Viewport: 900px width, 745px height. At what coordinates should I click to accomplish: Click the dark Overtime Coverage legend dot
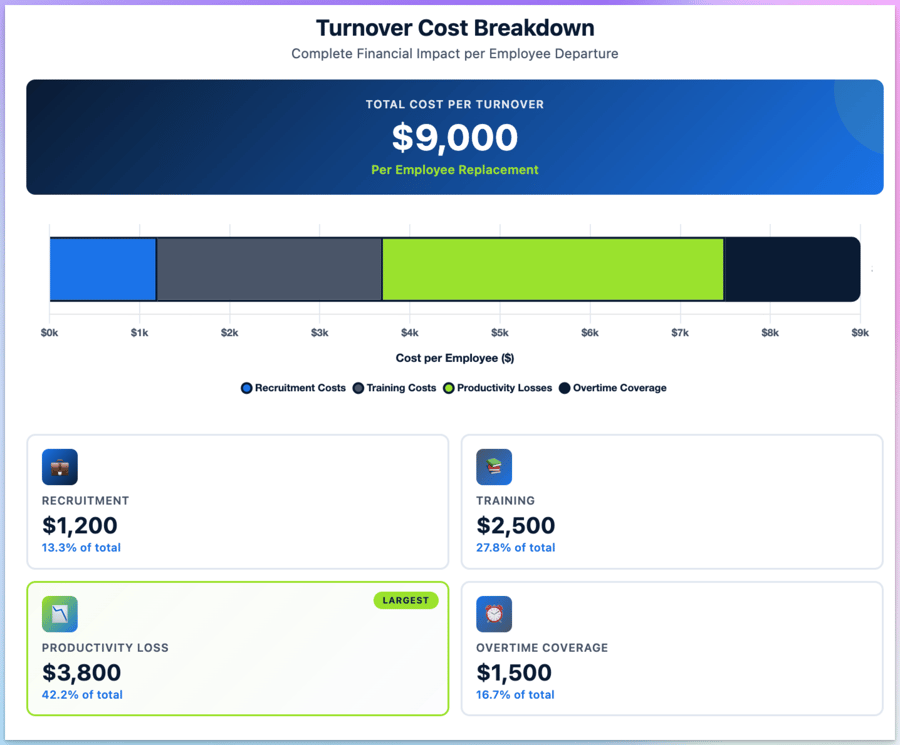[563, 388]
